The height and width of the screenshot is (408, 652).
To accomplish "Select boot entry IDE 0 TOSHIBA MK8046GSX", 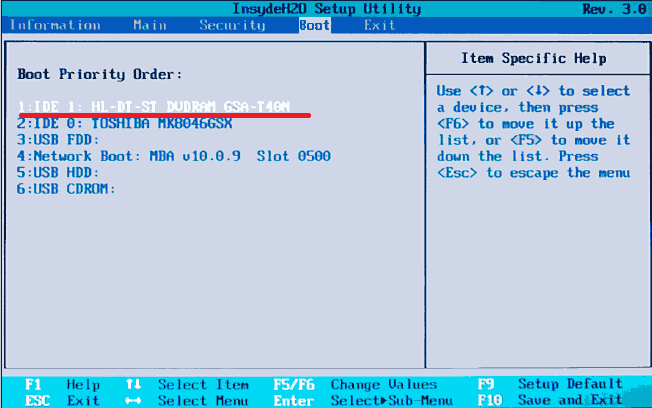I will 124,124.
